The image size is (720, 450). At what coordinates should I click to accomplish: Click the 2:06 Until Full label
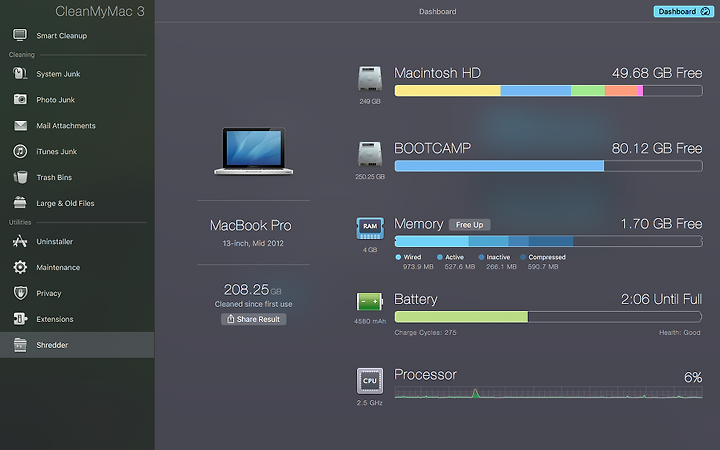(661, 299)
